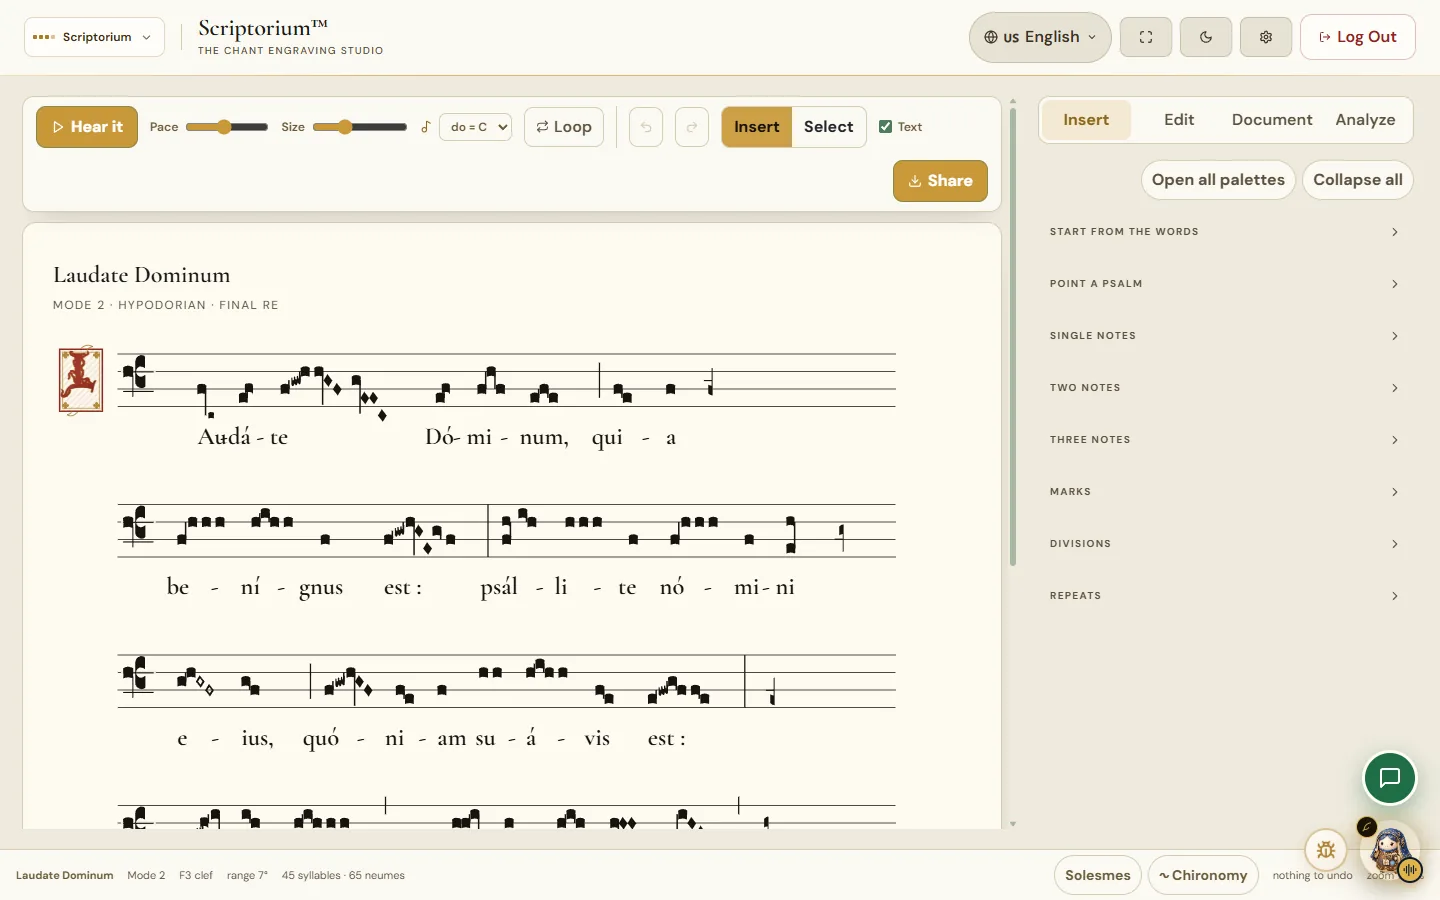Toggle Solesmes style button
1440x900 pixels.
pos(1098,875)
